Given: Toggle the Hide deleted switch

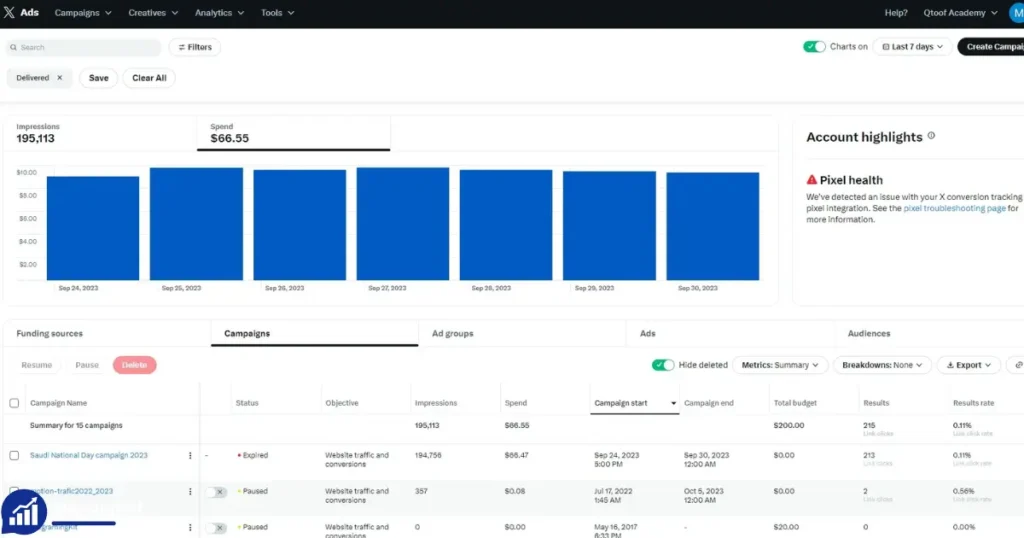Looking at the screenshot, I should tap(663, 365).
